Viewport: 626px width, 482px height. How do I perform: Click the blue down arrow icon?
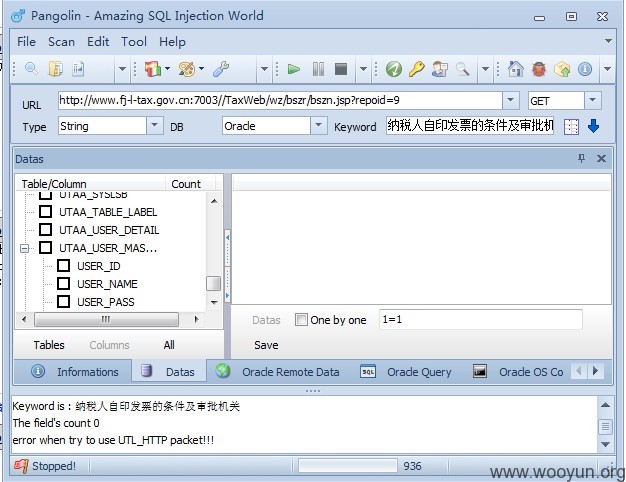594,126
